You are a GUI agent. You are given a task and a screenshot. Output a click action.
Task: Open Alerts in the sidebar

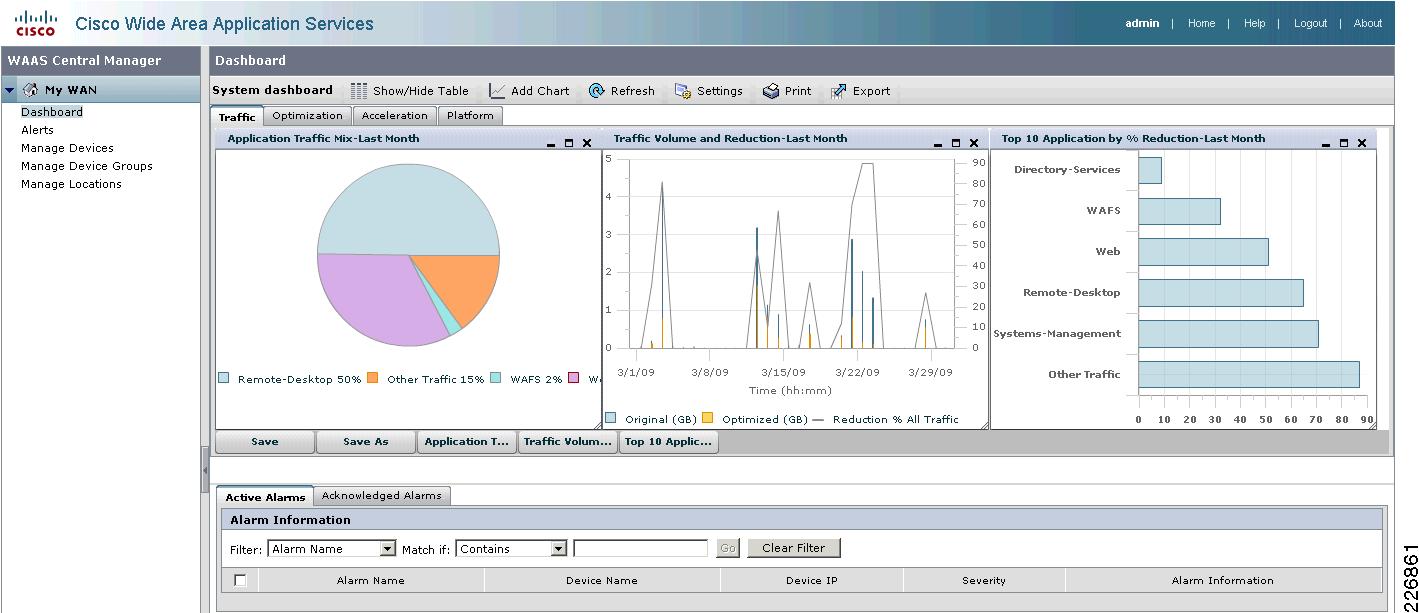[38, 130]
